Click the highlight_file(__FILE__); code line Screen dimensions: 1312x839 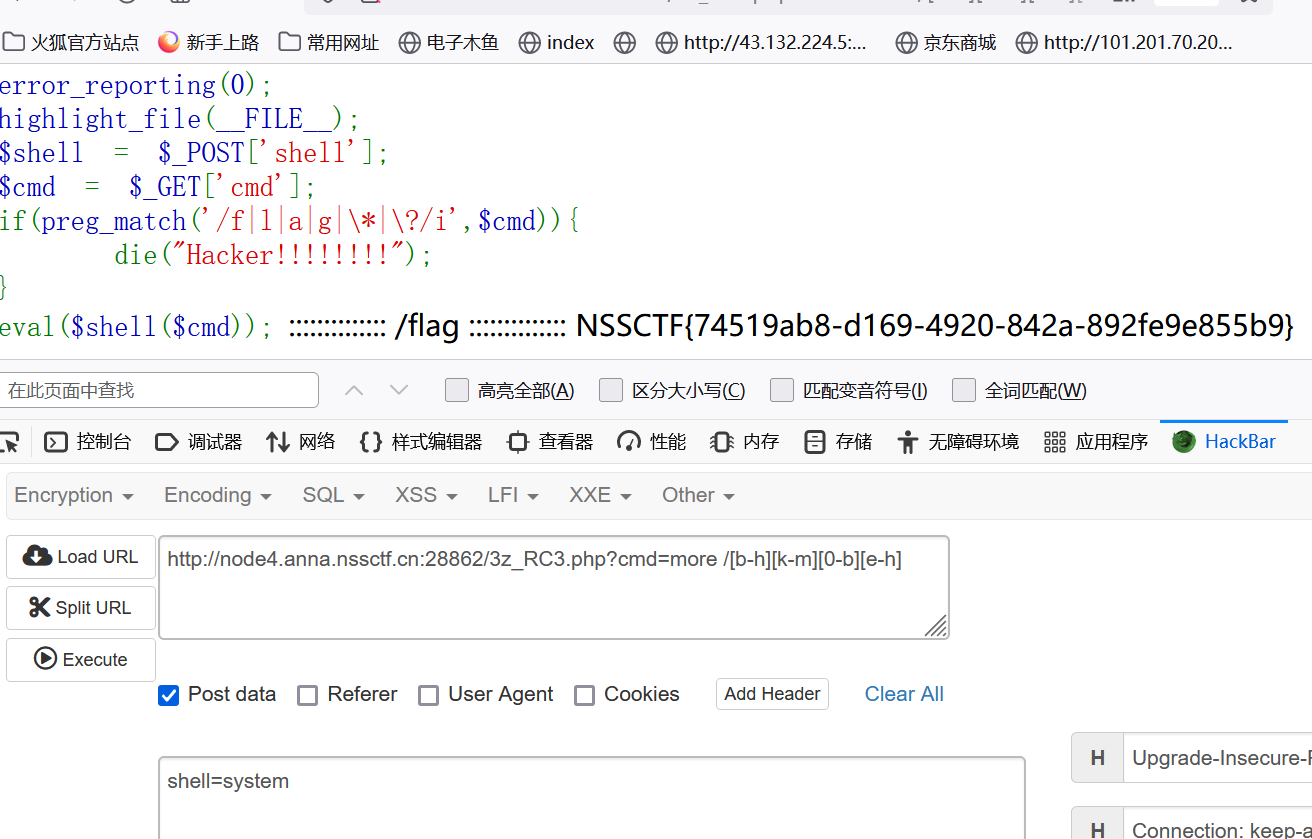tap(180, 119)
